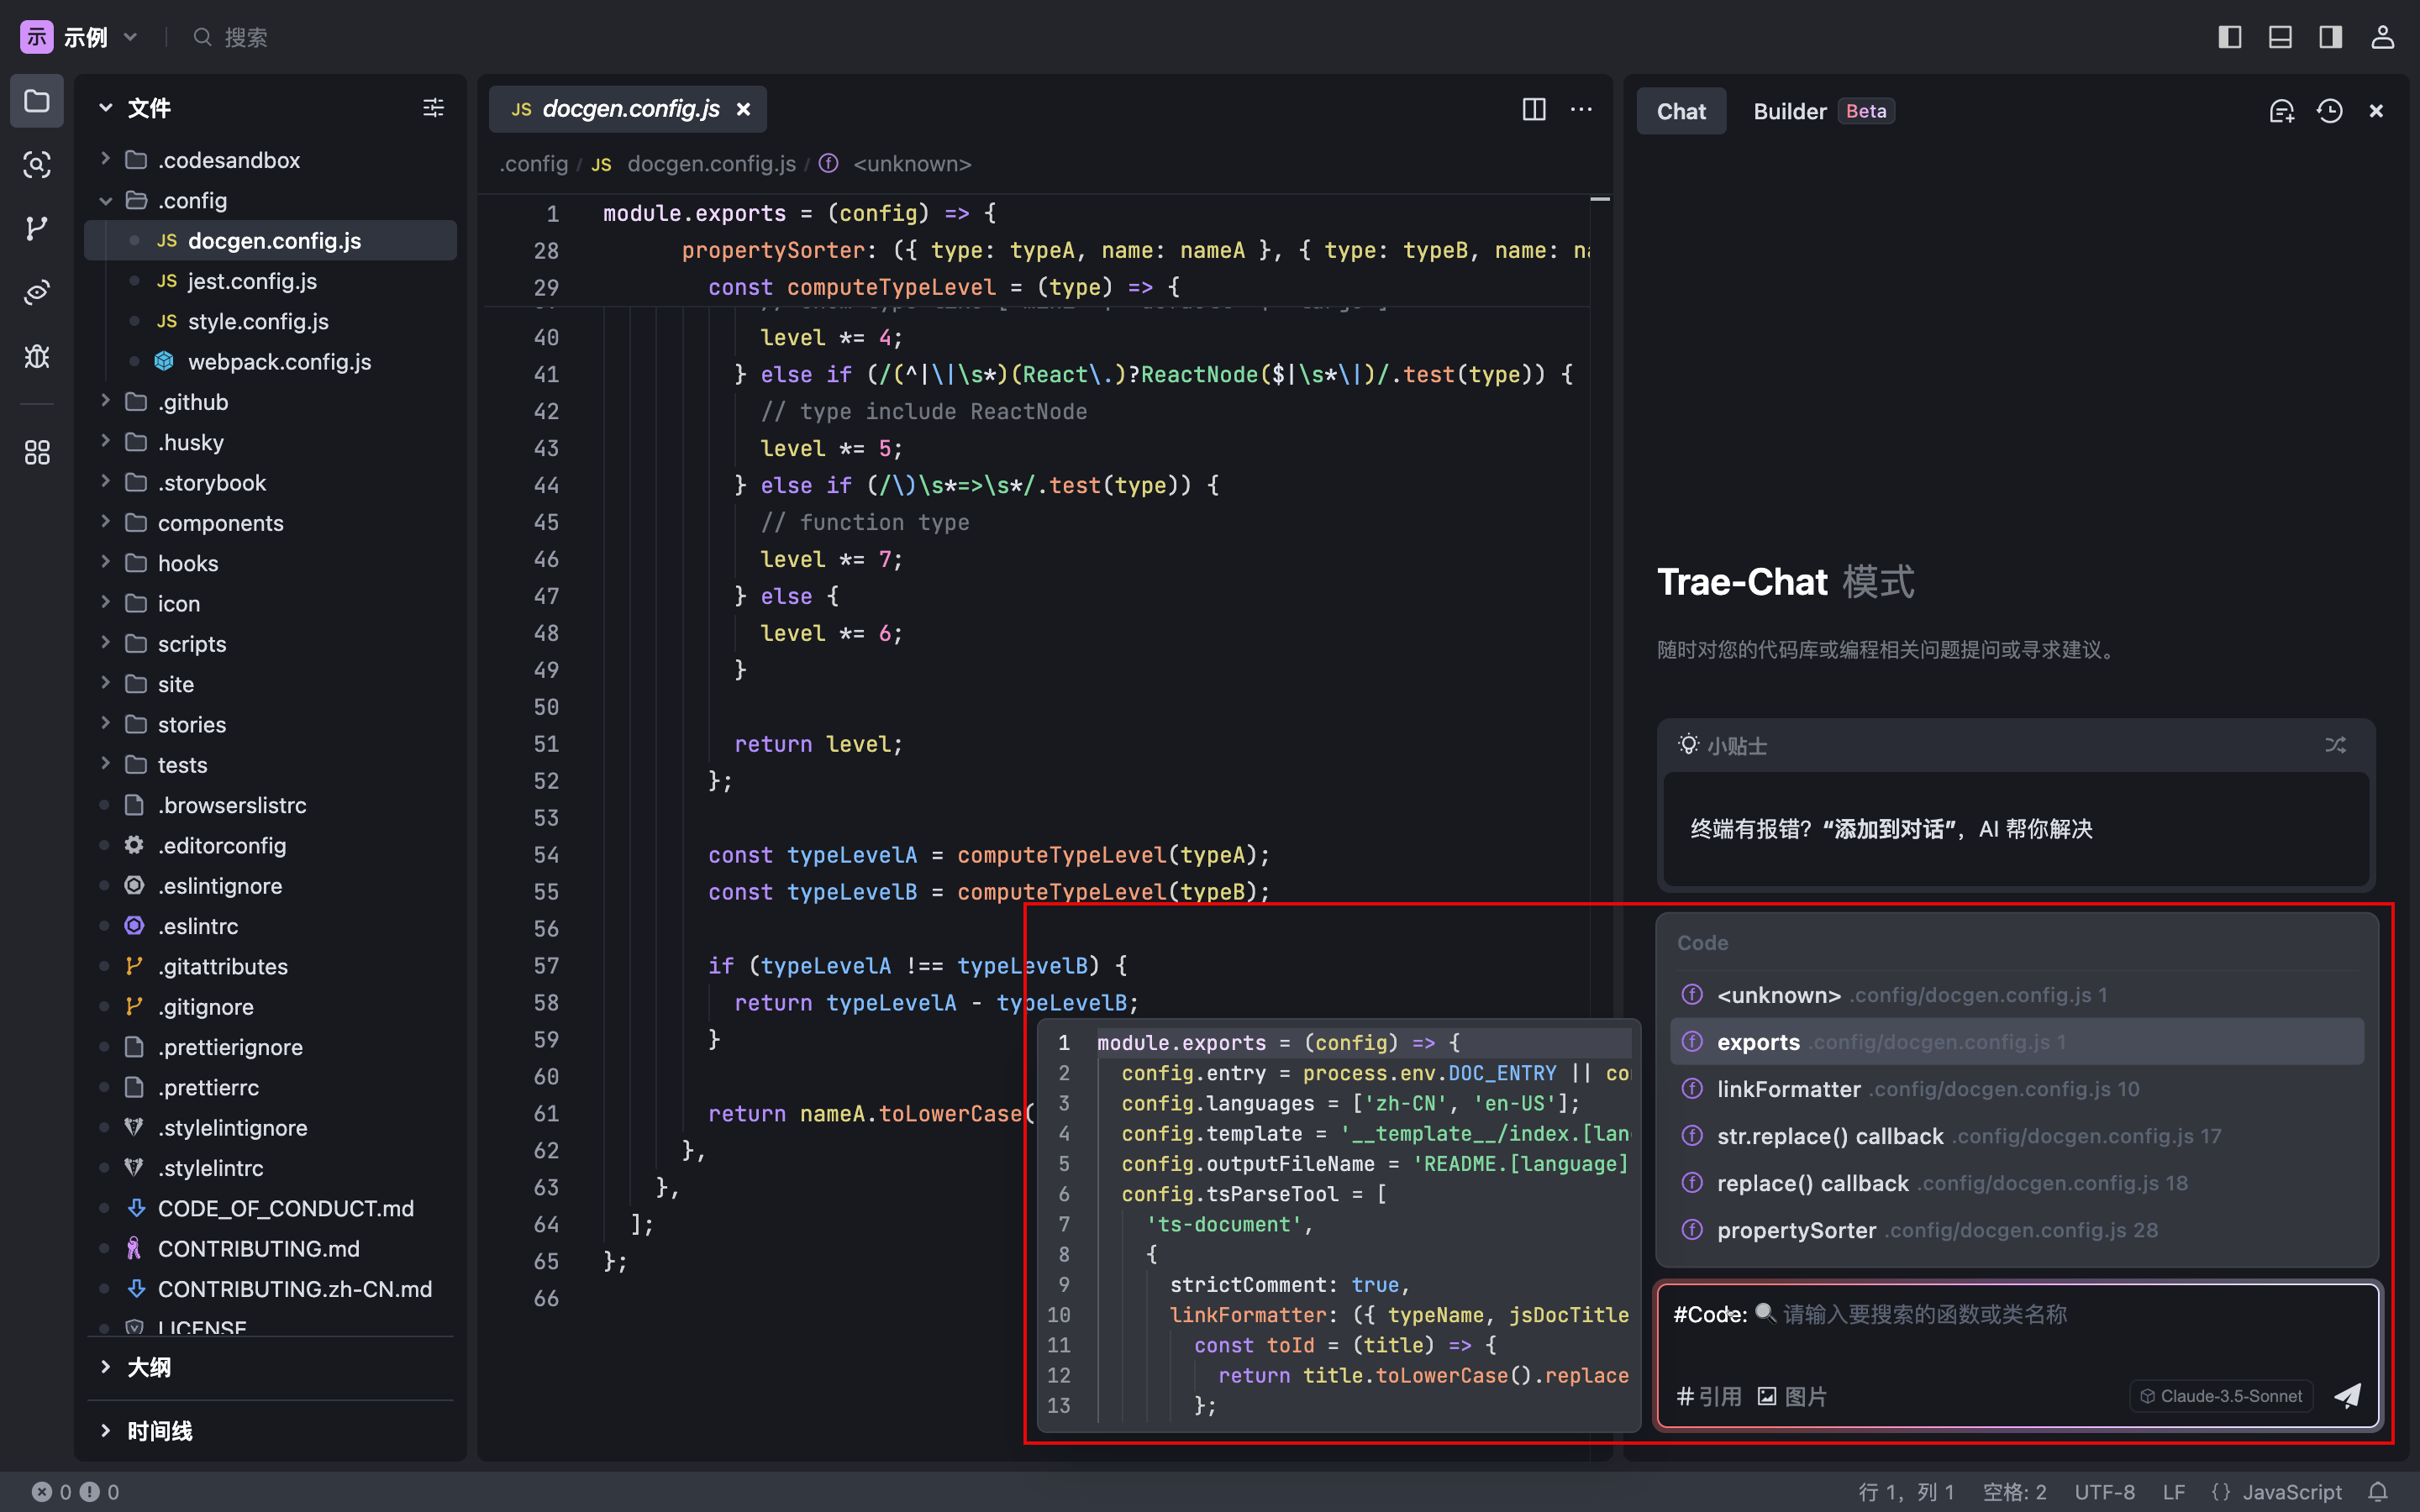Switch to the Chat tab

[1681, 111]
